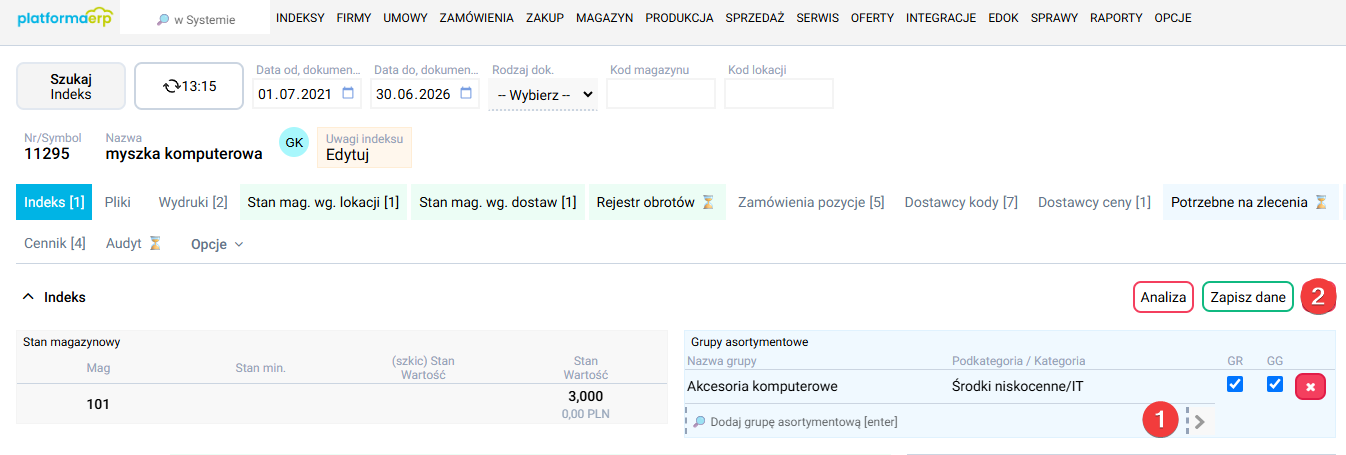Click the Kod magazynu input field
Screen dimensions: 1346x455
(x=661, y=93)
